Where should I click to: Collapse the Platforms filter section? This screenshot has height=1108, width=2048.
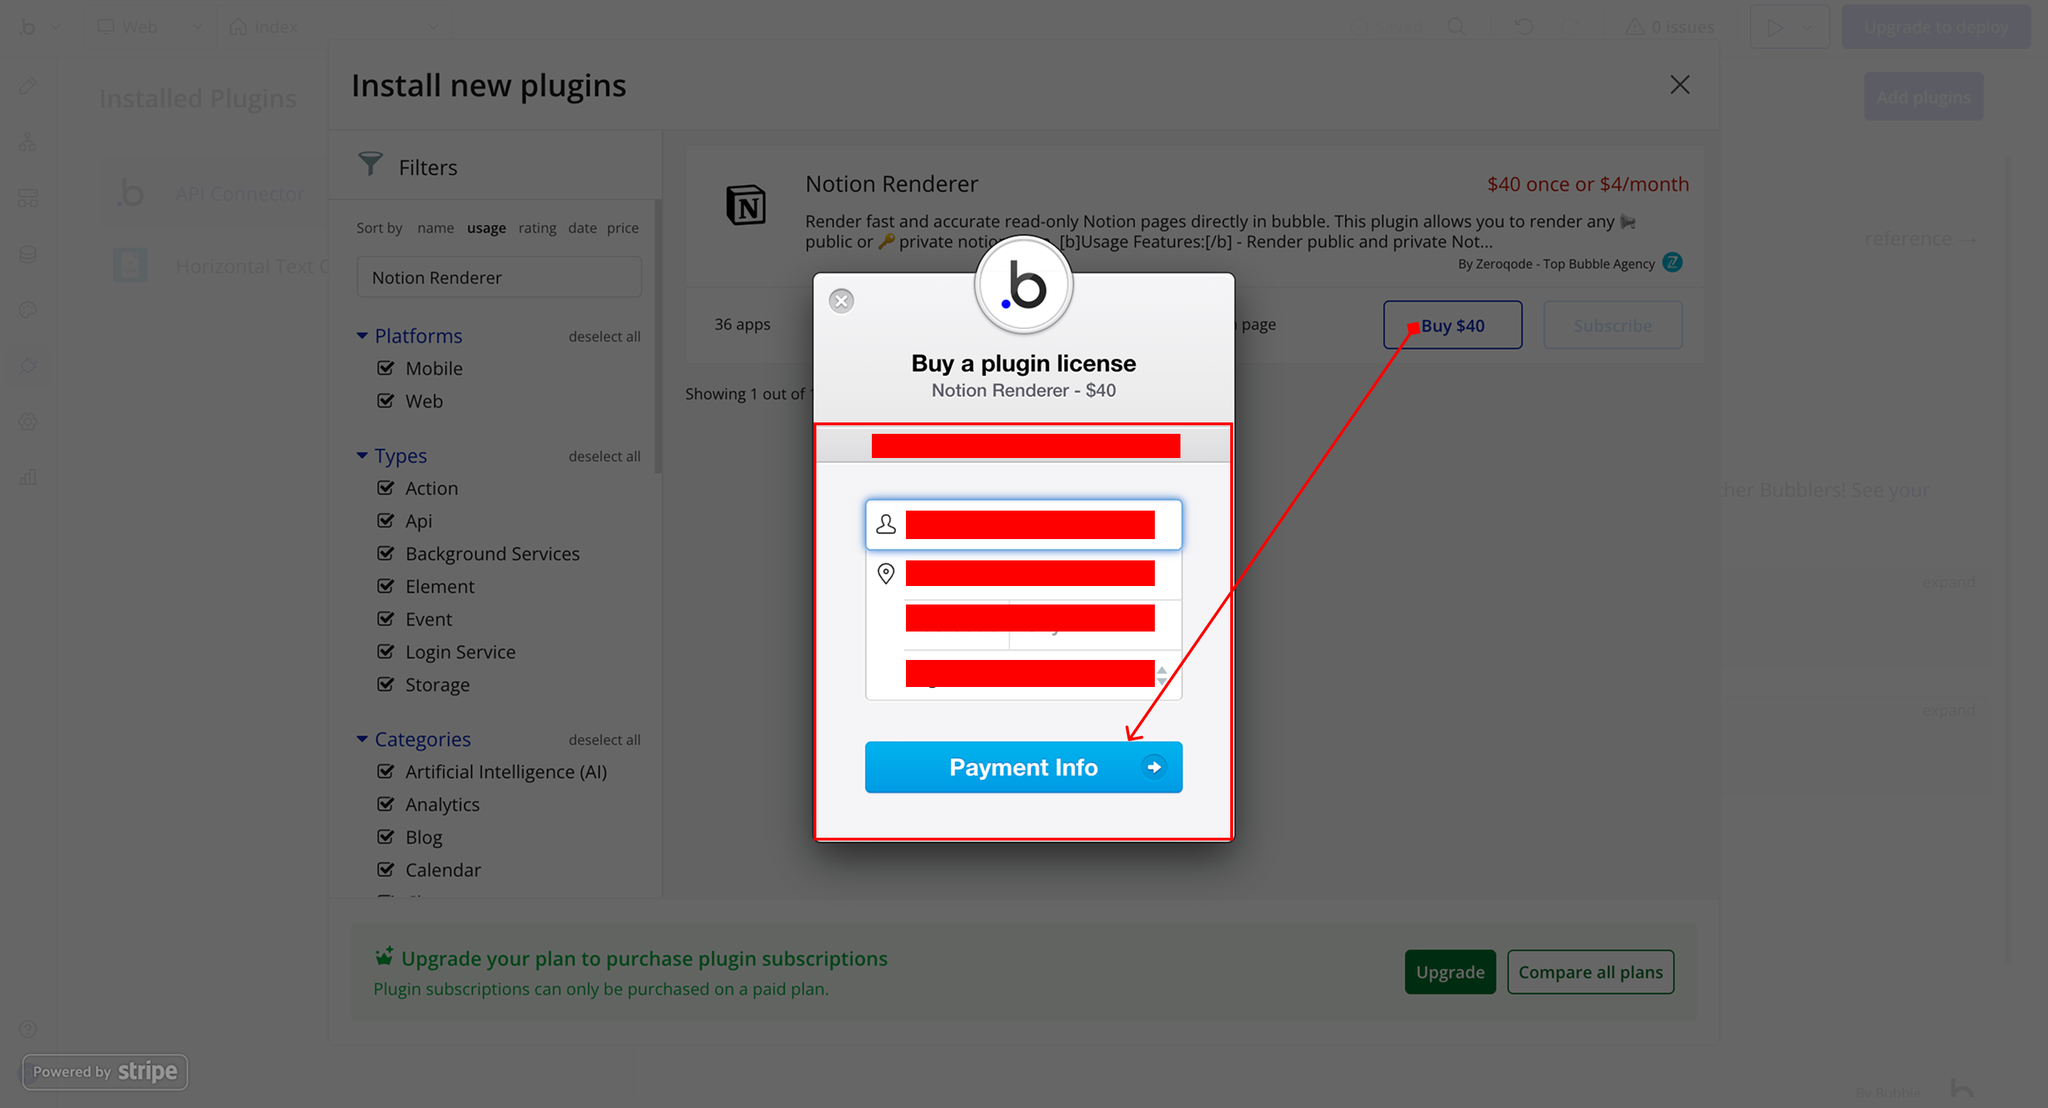click(x=362, y=336)
